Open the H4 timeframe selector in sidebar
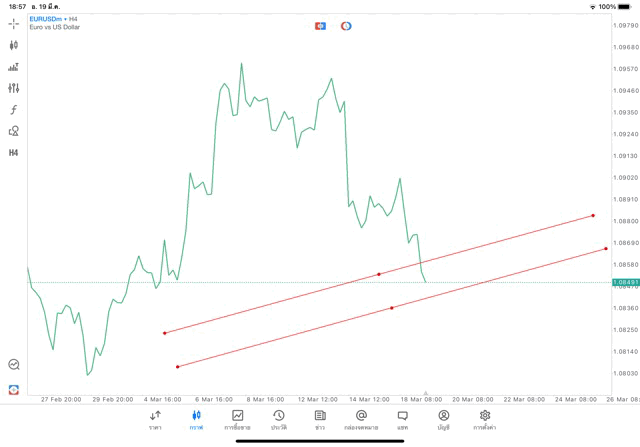This screenshot has height=447, width=640. click(x=14, y=153)
